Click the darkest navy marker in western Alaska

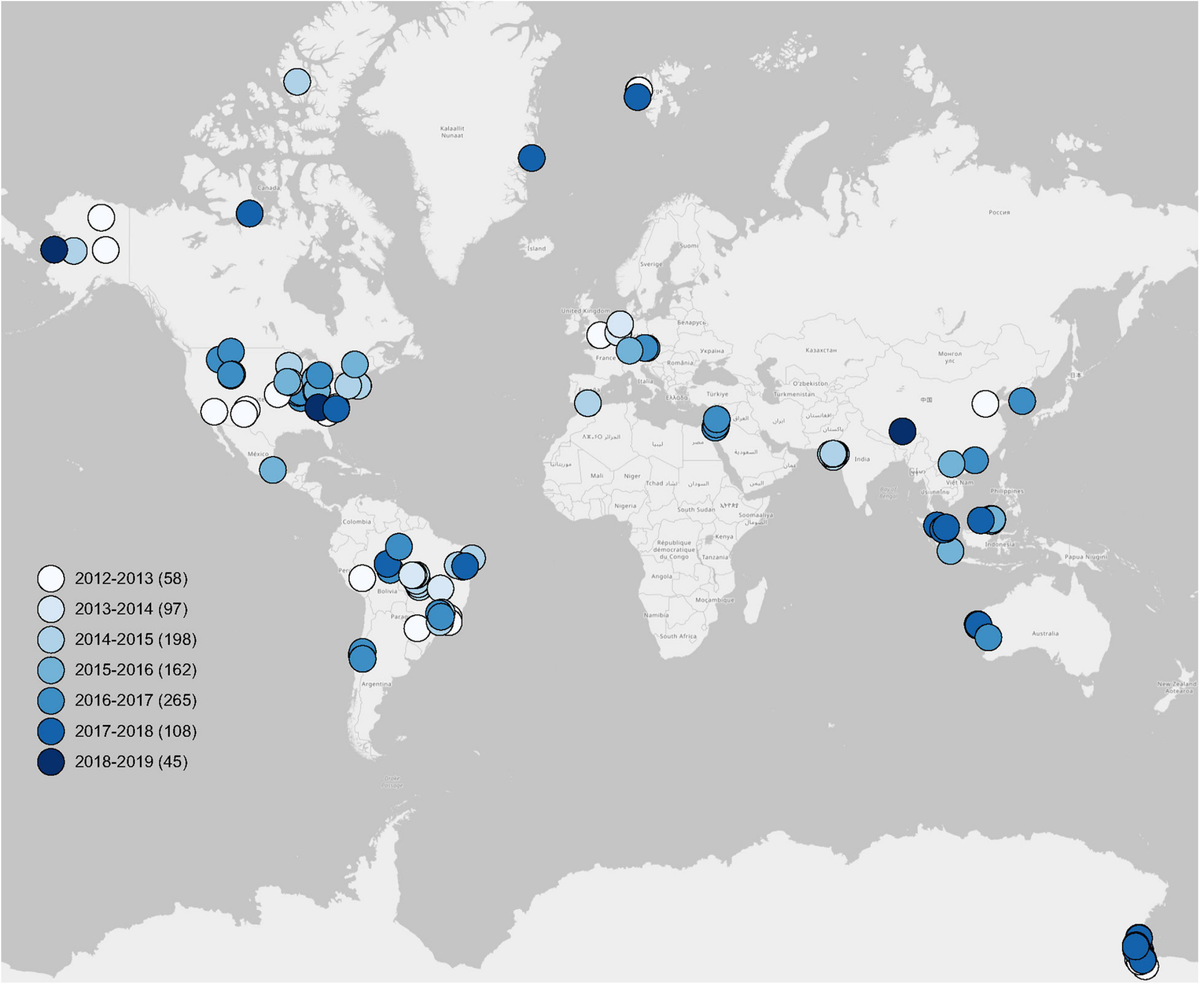click(53, 250)
